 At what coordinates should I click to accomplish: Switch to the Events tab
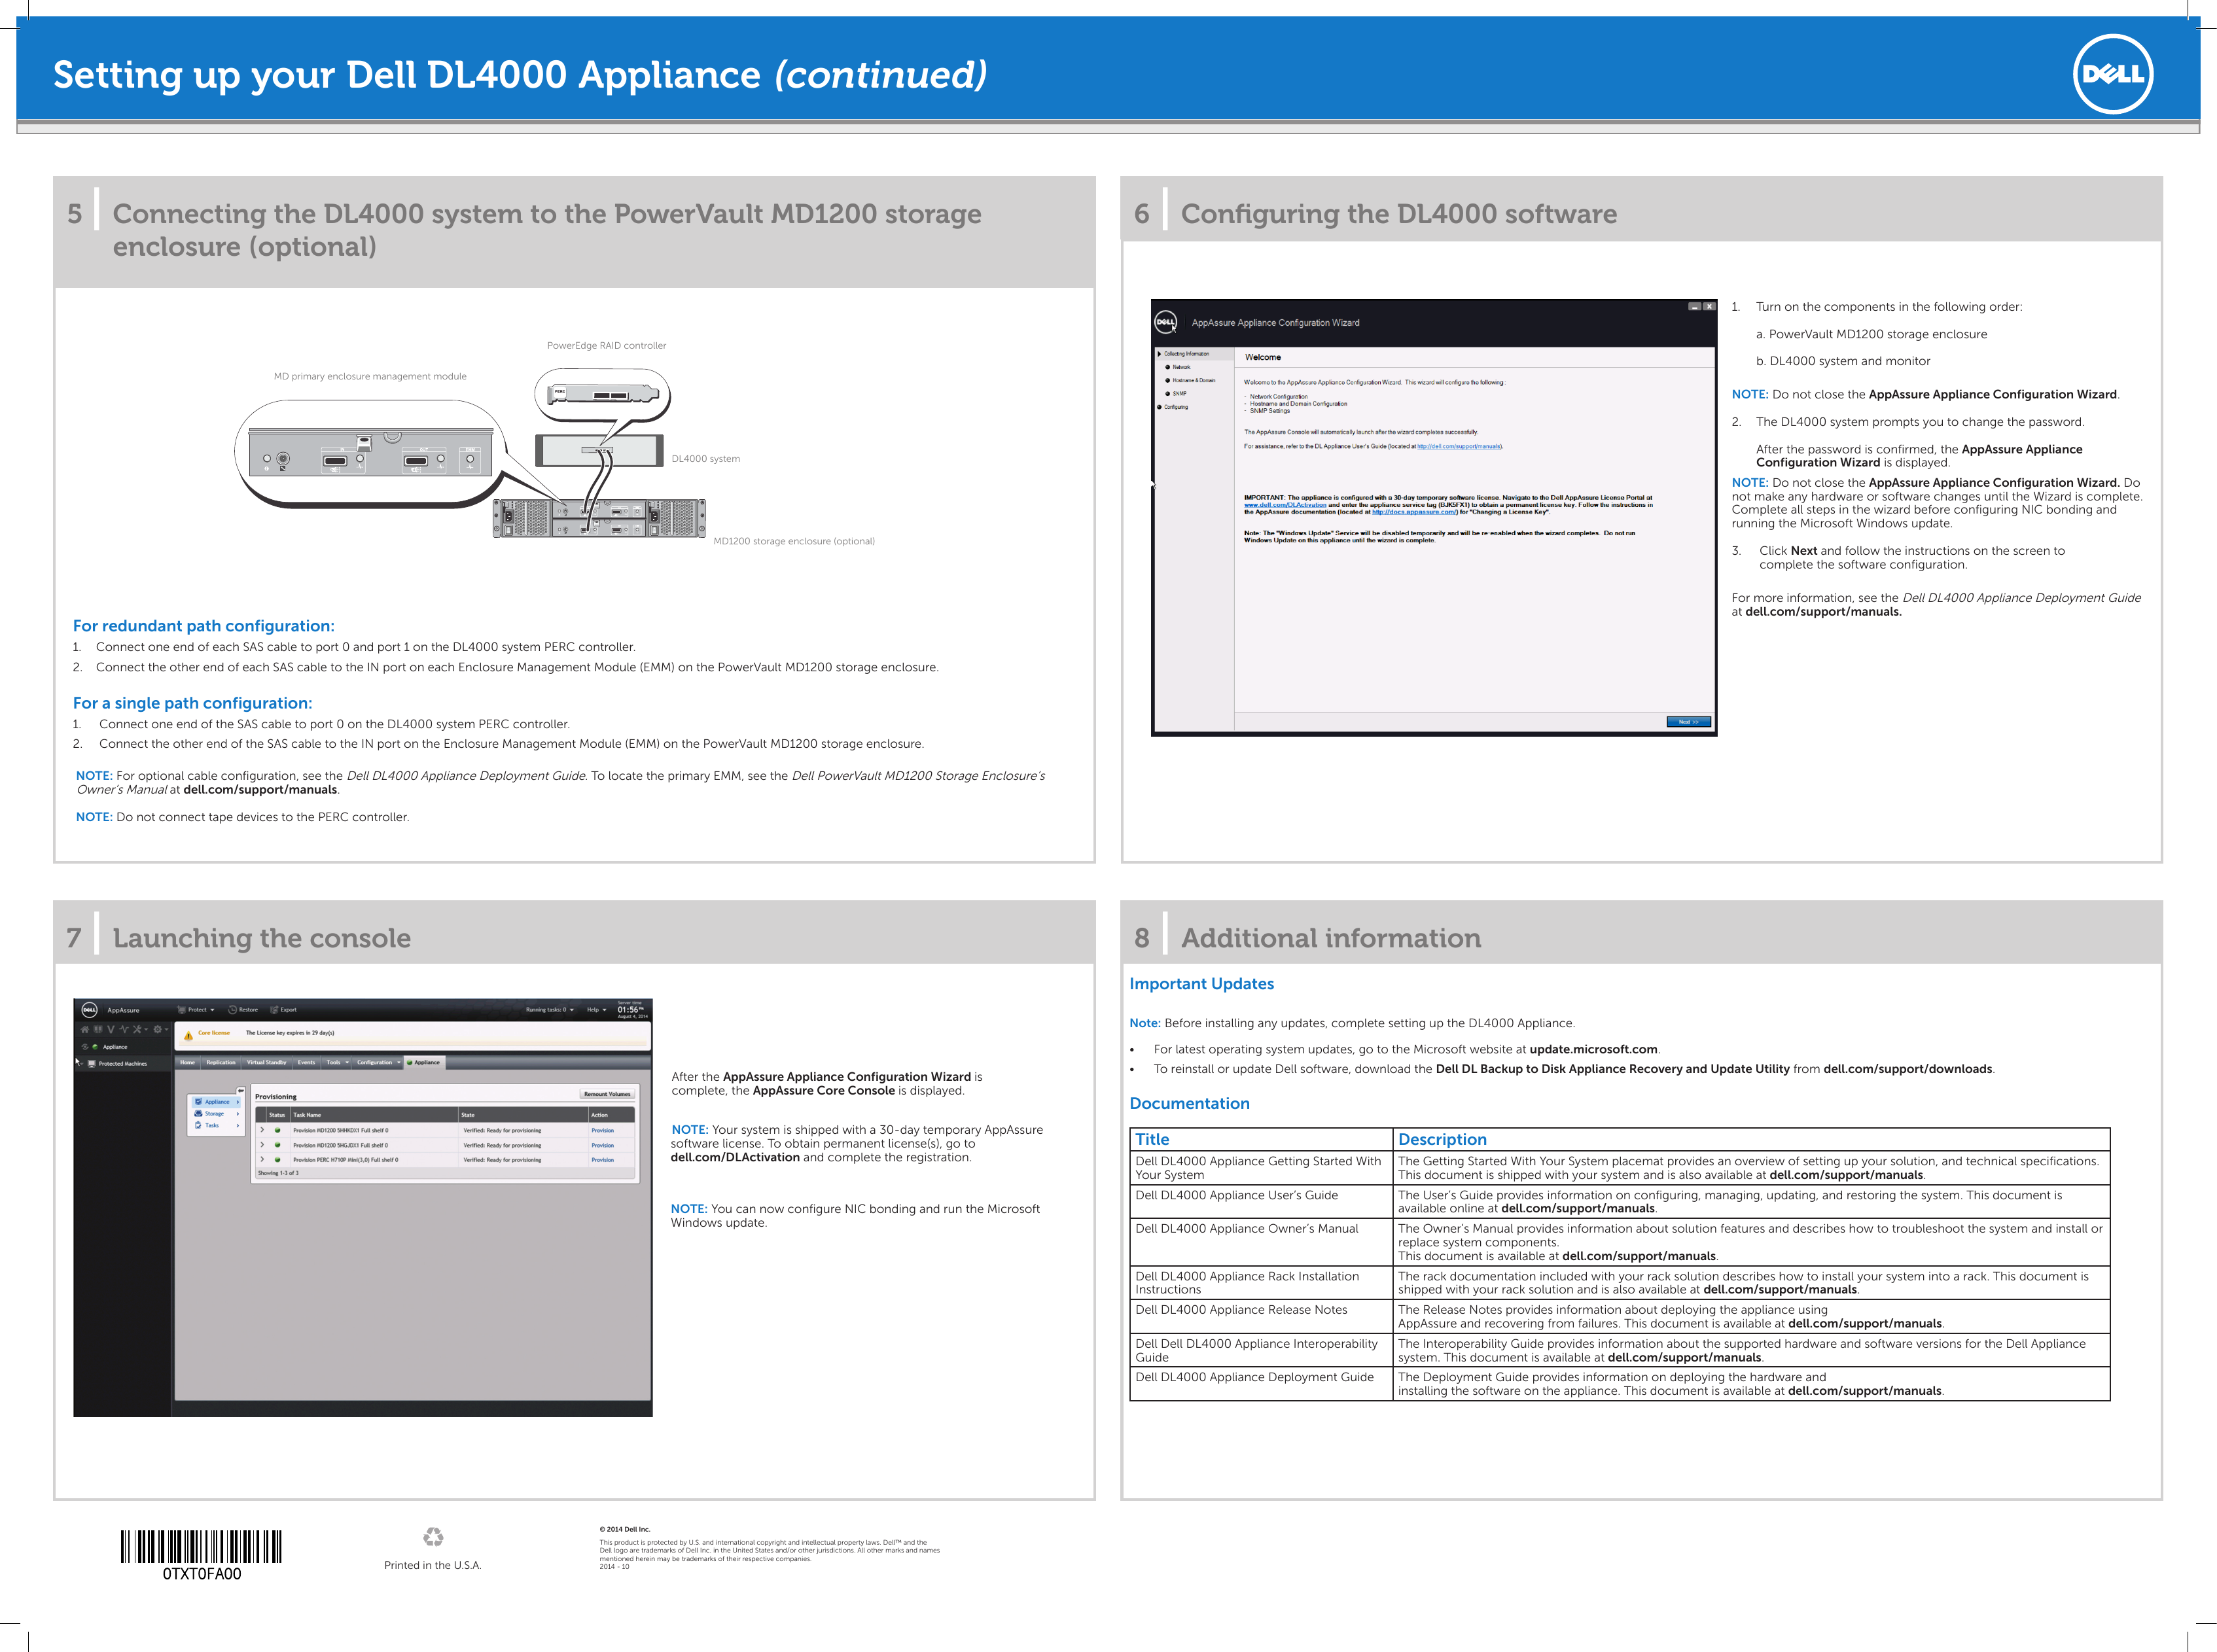(x=306, y=1063)
